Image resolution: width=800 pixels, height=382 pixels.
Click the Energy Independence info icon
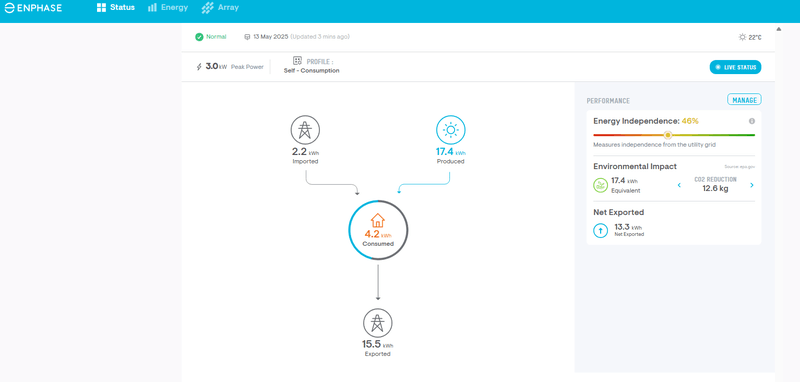(x=752, y=121)
